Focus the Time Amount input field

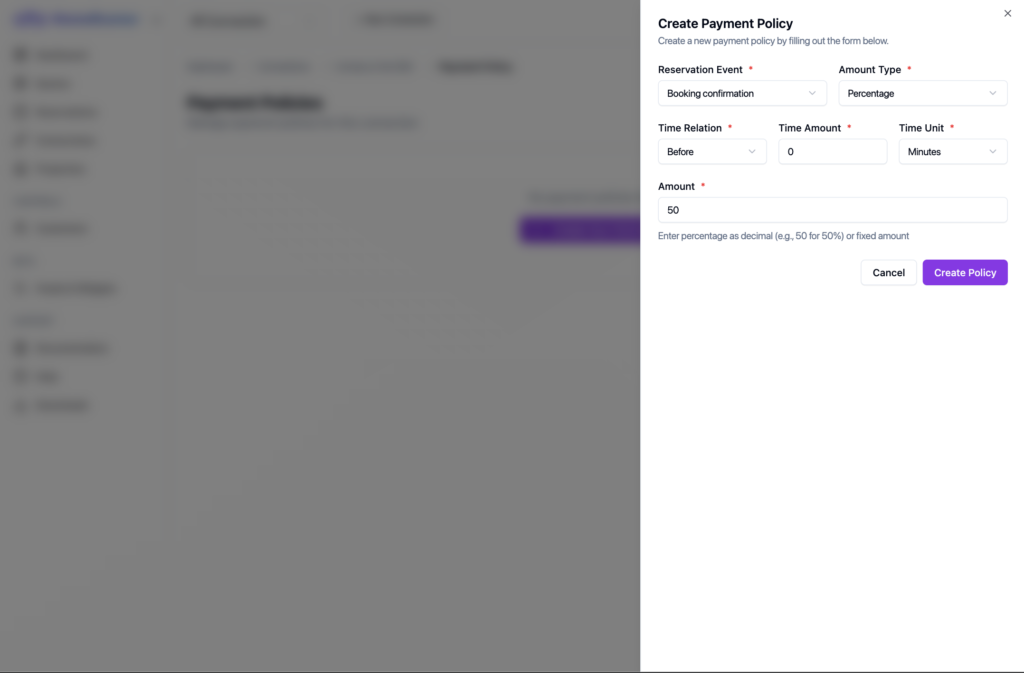832,152
